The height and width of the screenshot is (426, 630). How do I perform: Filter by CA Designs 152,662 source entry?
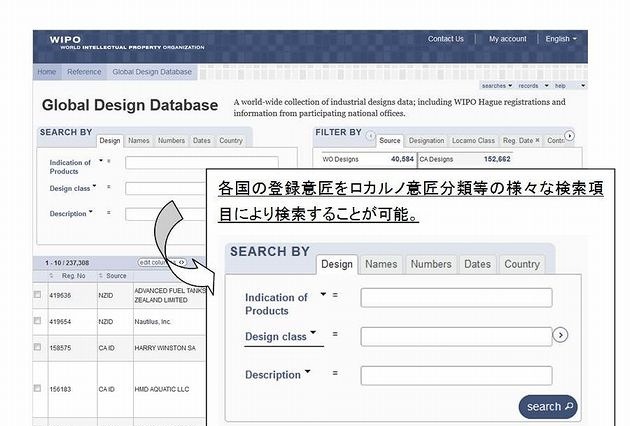coord(465,159)
